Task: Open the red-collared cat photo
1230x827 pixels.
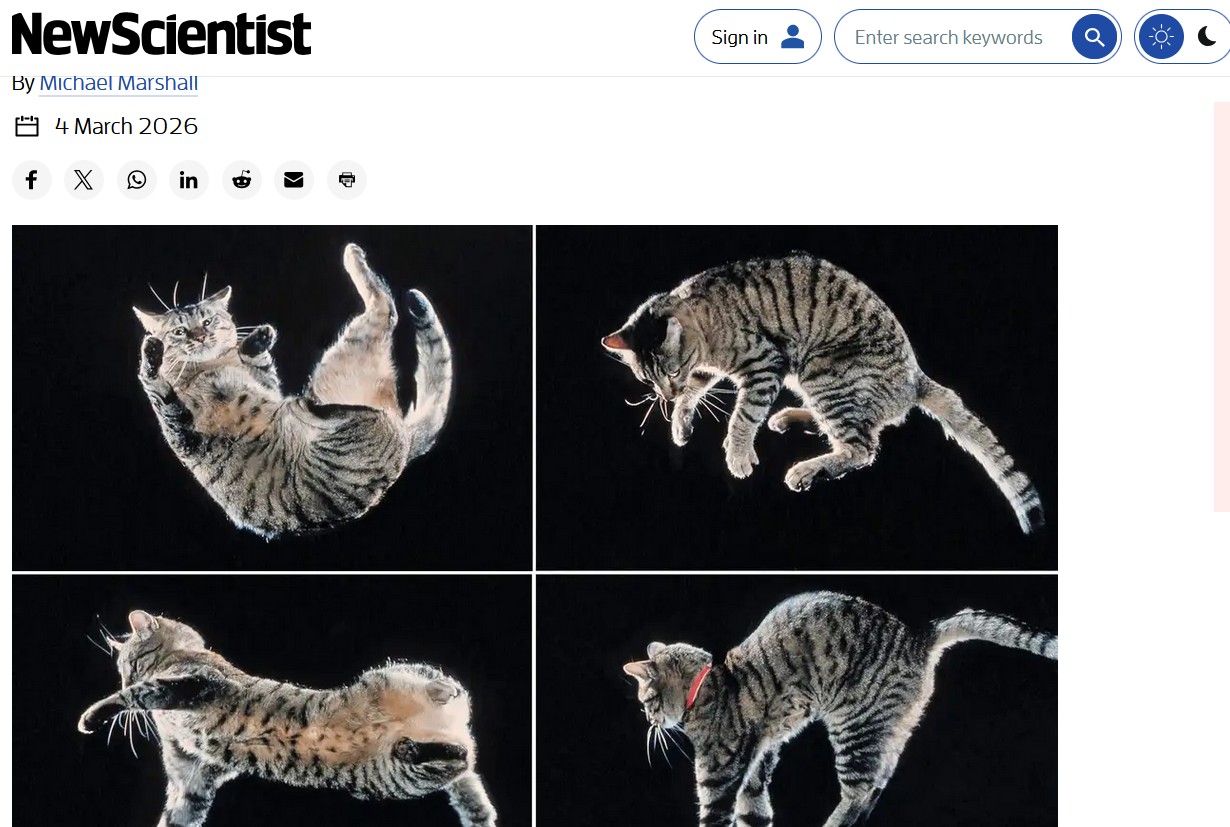Action: (797, 700)
